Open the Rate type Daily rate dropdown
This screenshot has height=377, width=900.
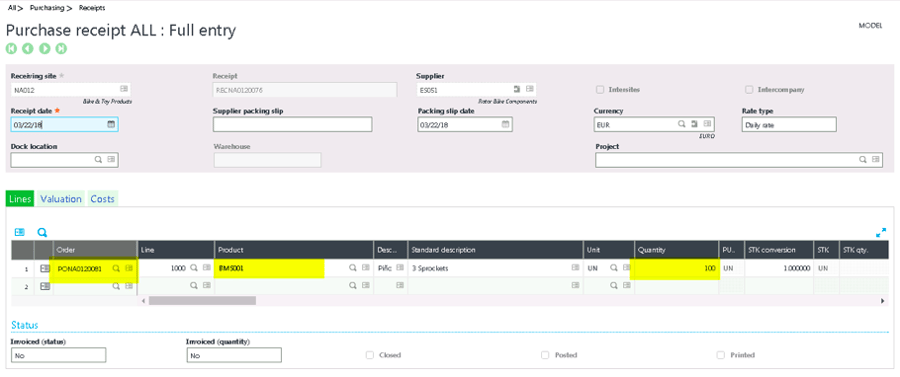[789, 125]
